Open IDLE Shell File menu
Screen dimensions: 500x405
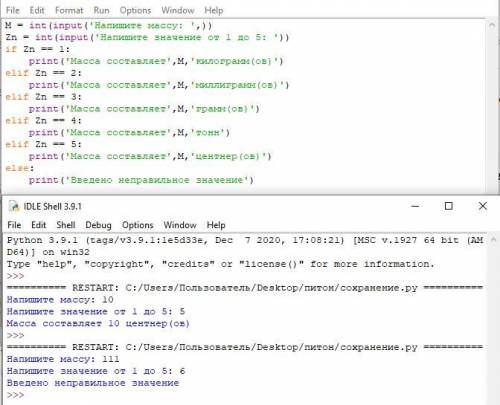point(14,225)
